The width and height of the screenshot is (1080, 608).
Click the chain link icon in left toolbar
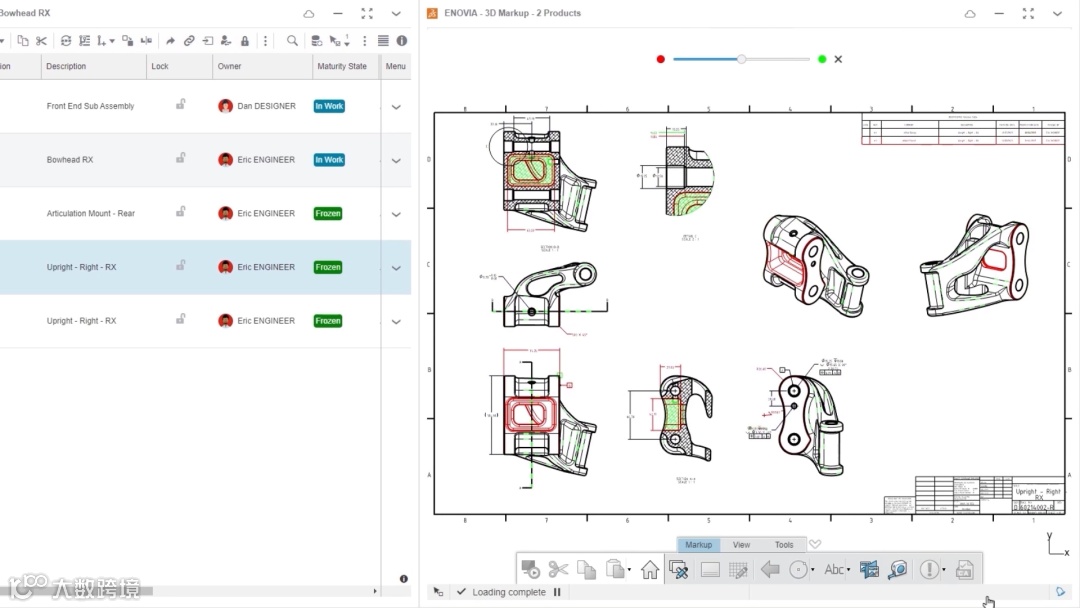click(189, 41)
